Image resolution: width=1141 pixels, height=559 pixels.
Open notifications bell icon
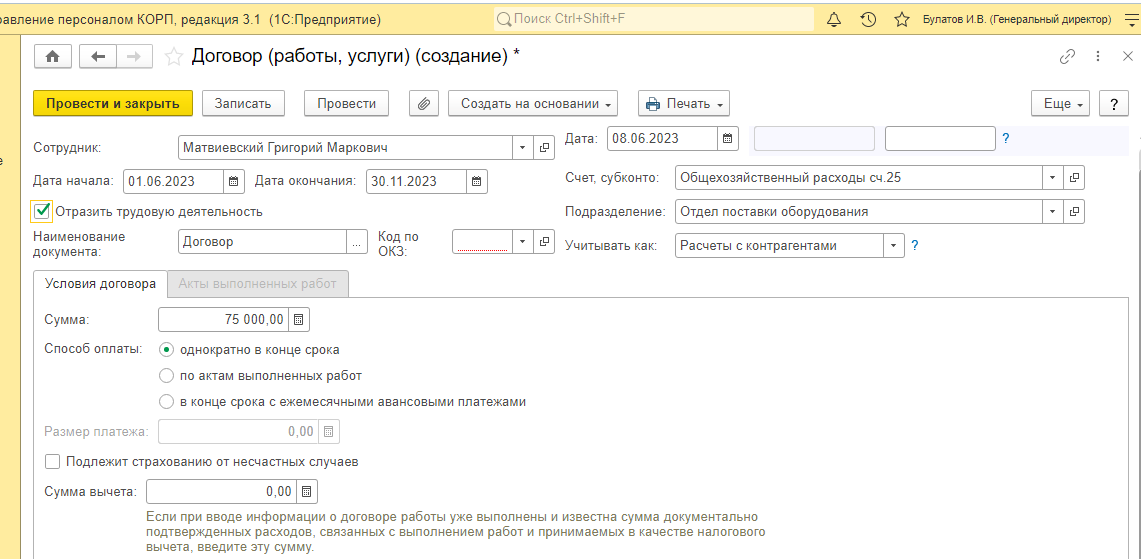[834, 19]
